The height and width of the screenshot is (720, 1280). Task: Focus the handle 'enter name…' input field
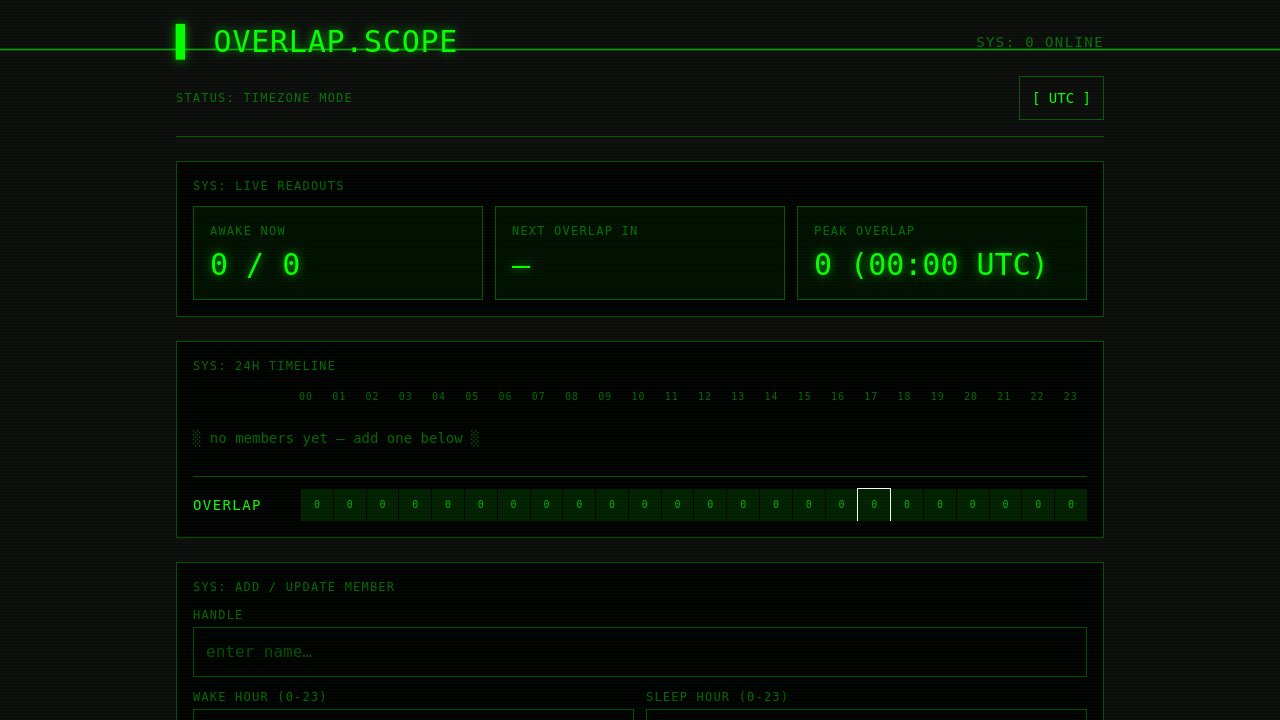640,652
